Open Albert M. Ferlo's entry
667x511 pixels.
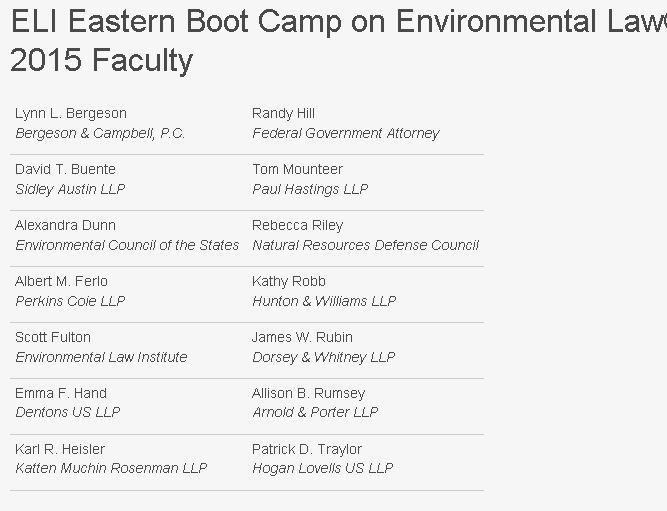(61, 281)
